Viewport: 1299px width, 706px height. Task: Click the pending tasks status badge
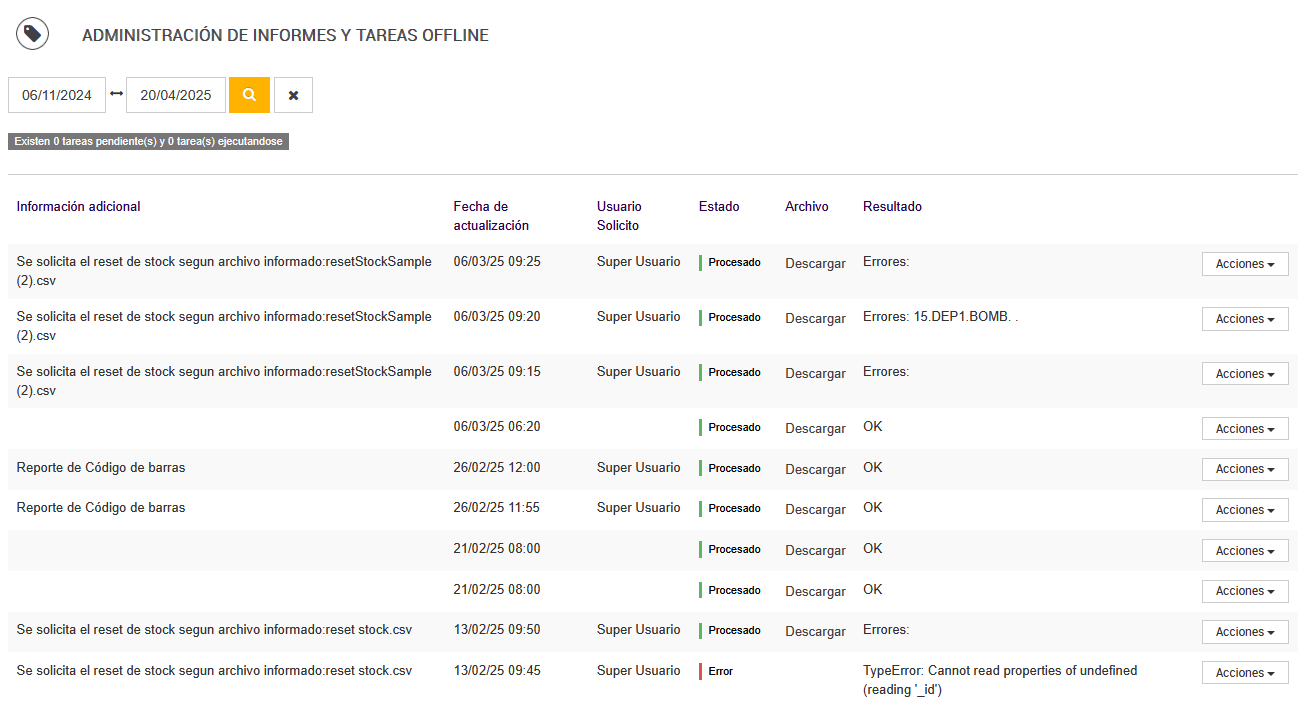pyautogui.click(x=148, y=142)
